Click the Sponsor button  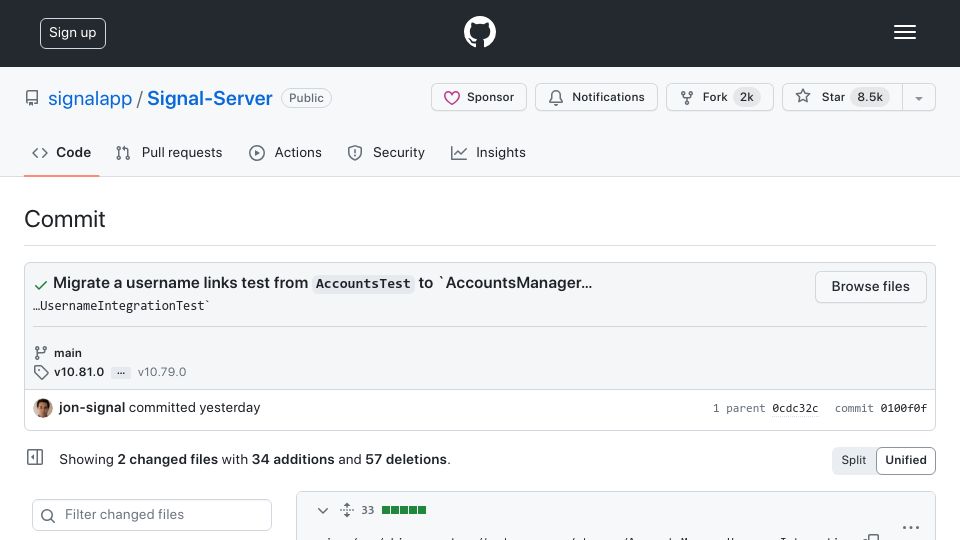[479, 97]
